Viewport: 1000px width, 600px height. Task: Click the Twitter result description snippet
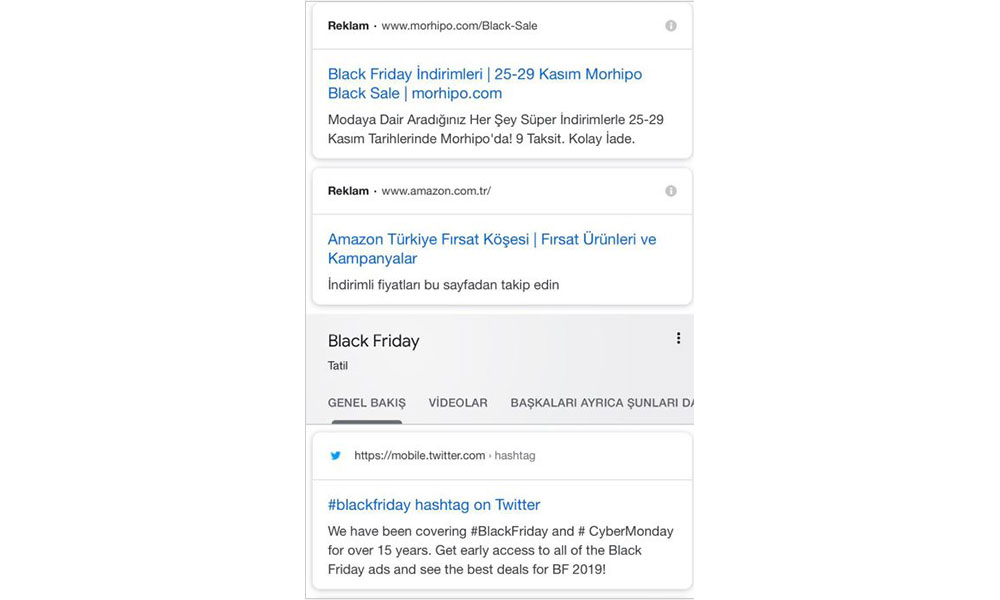500,550
